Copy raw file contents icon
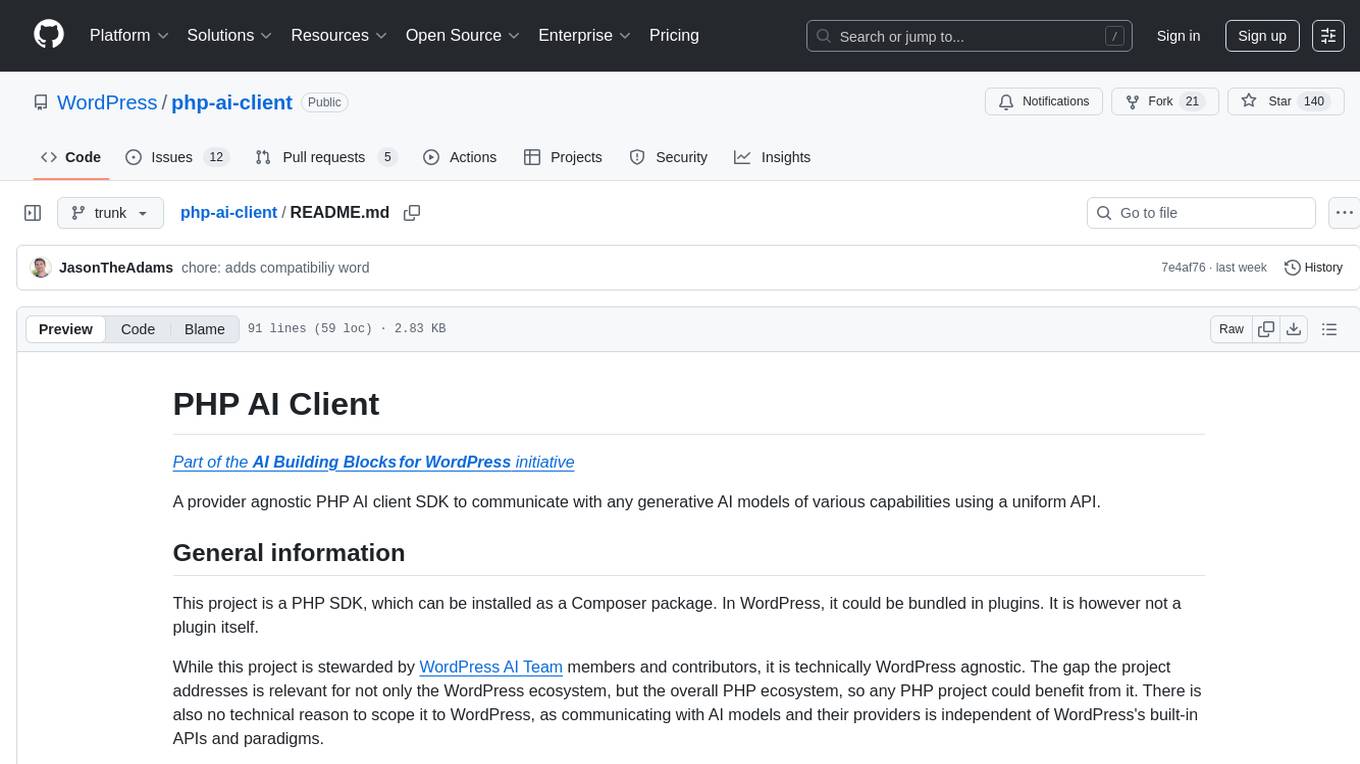 (x=1266, y=329)
